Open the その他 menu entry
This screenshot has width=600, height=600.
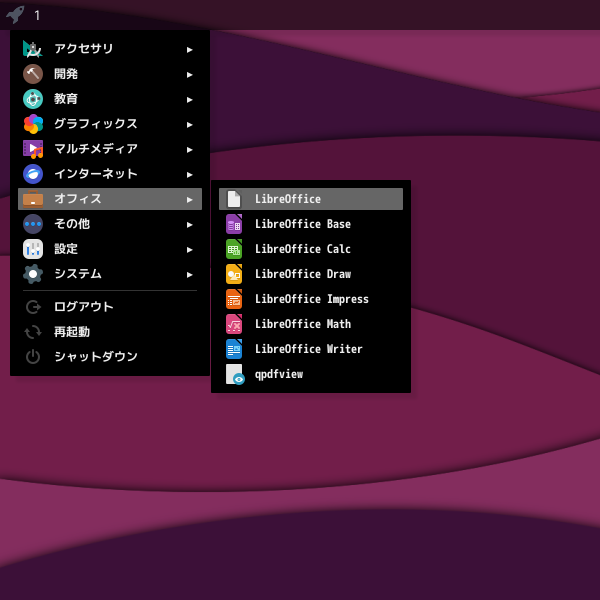(110, 224)
